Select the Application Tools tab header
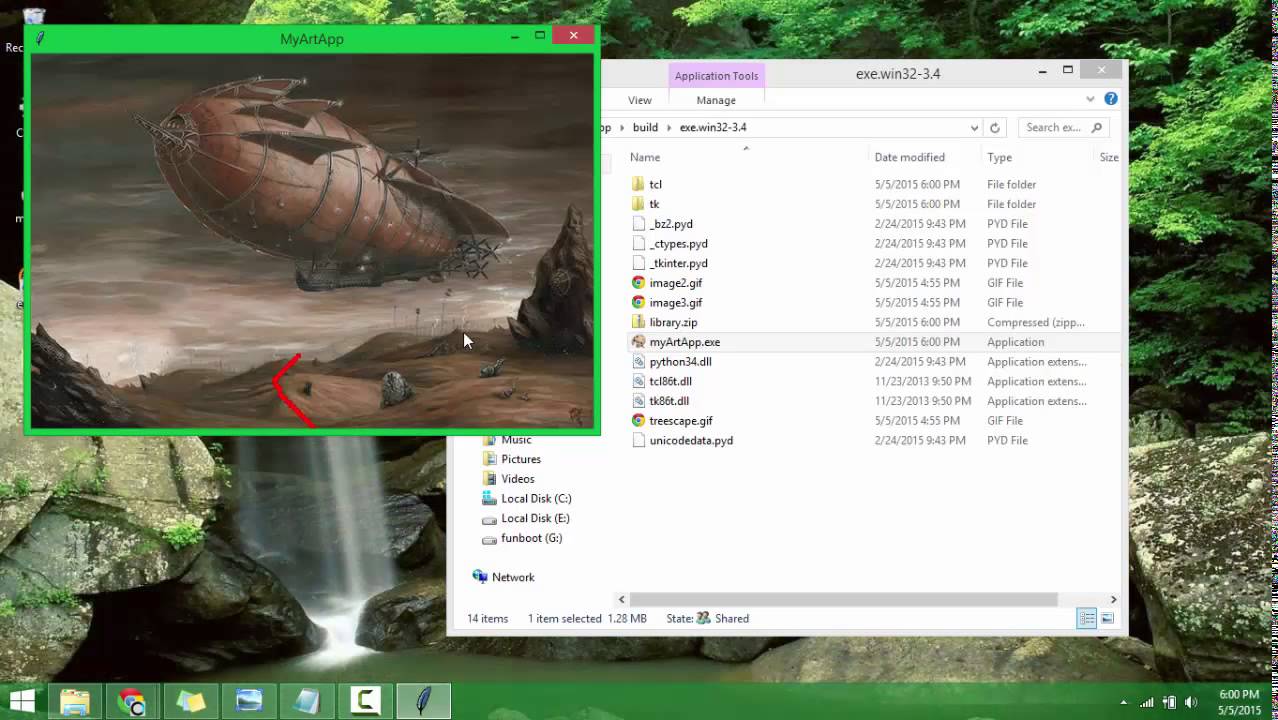 717,76
